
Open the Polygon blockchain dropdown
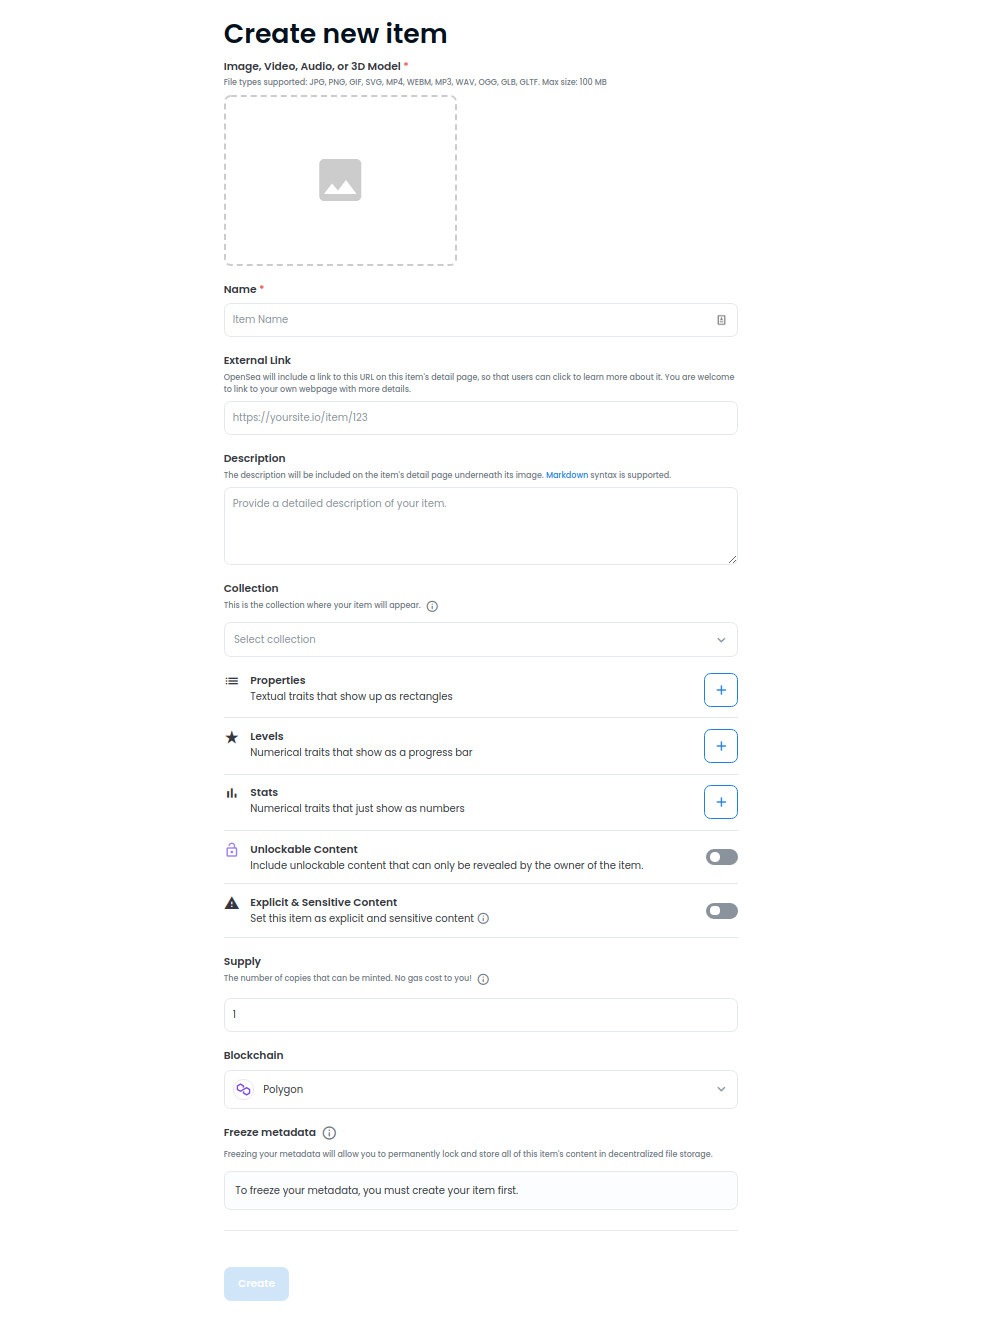(481, 1090)
